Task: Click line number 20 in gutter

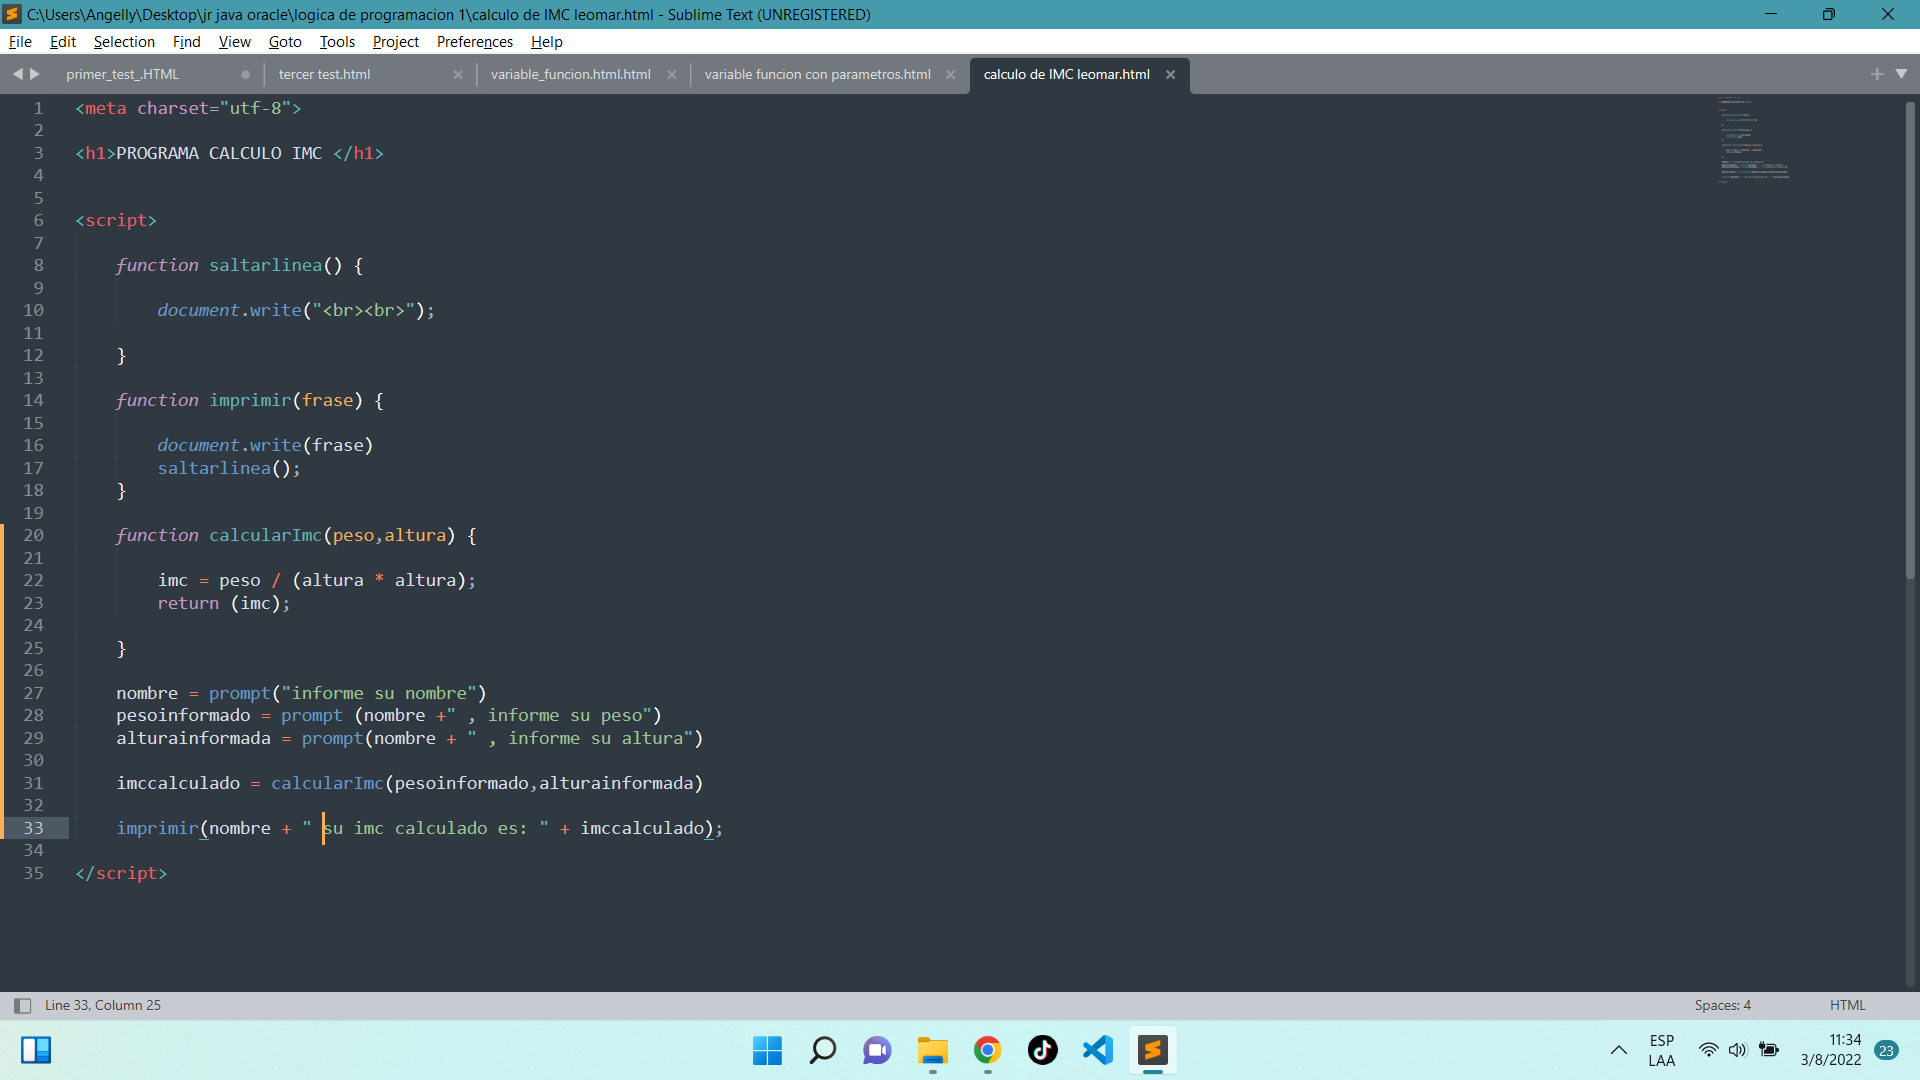Action: tap(34, 535)
